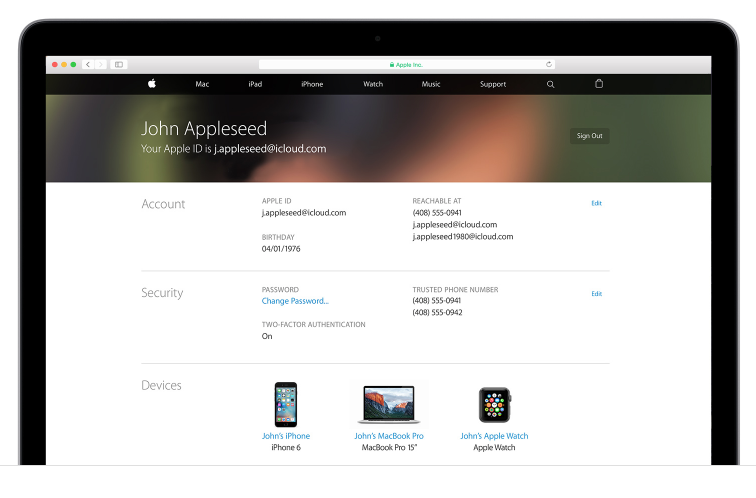Open John's MacBook Pro device link
The height and width of the screenshot is (498, 756).
click(389, 436)
